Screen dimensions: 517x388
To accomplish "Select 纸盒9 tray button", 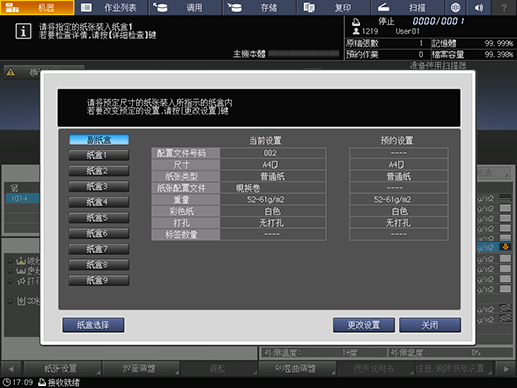I will coord(99,280).
